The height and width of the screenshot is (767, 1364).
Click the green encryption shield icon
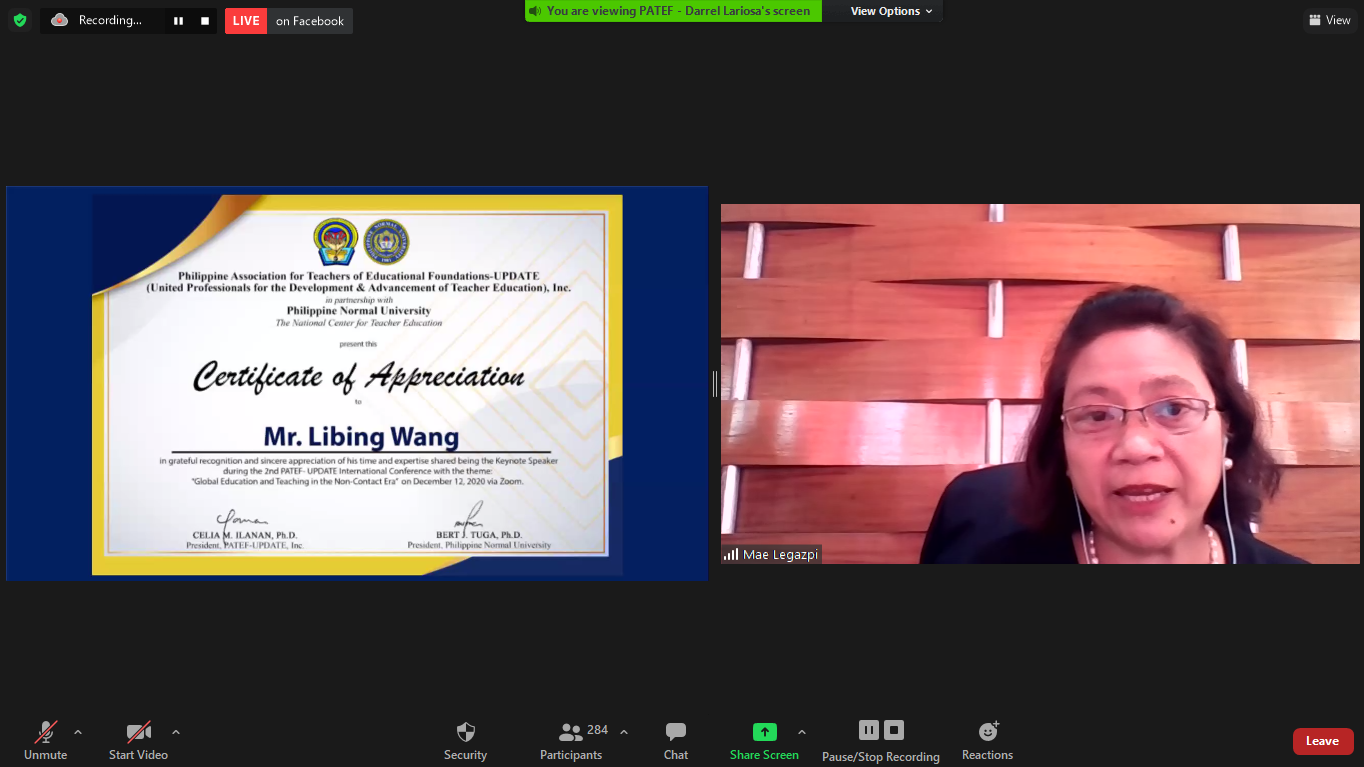(20, 21)
